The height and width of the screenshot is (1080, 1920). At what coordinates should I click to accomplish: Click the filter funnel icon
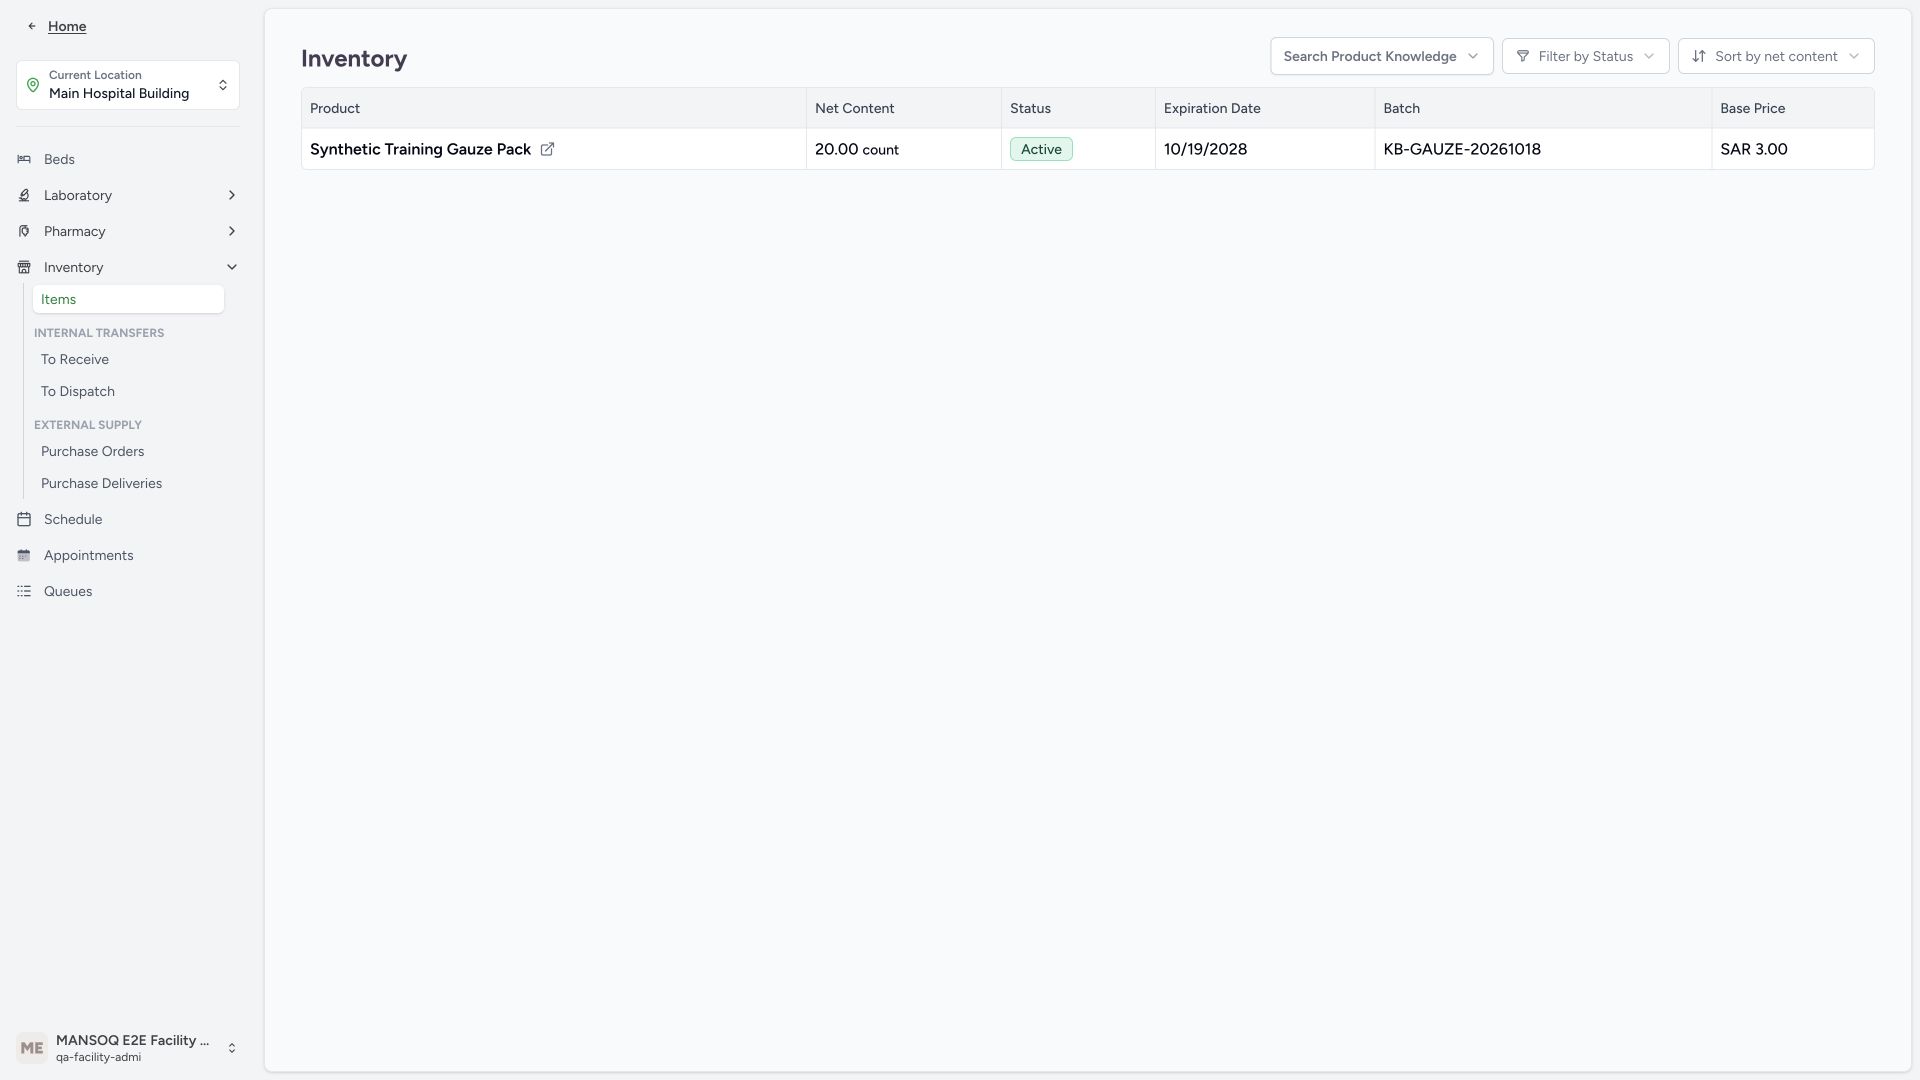click(1523, 56)
